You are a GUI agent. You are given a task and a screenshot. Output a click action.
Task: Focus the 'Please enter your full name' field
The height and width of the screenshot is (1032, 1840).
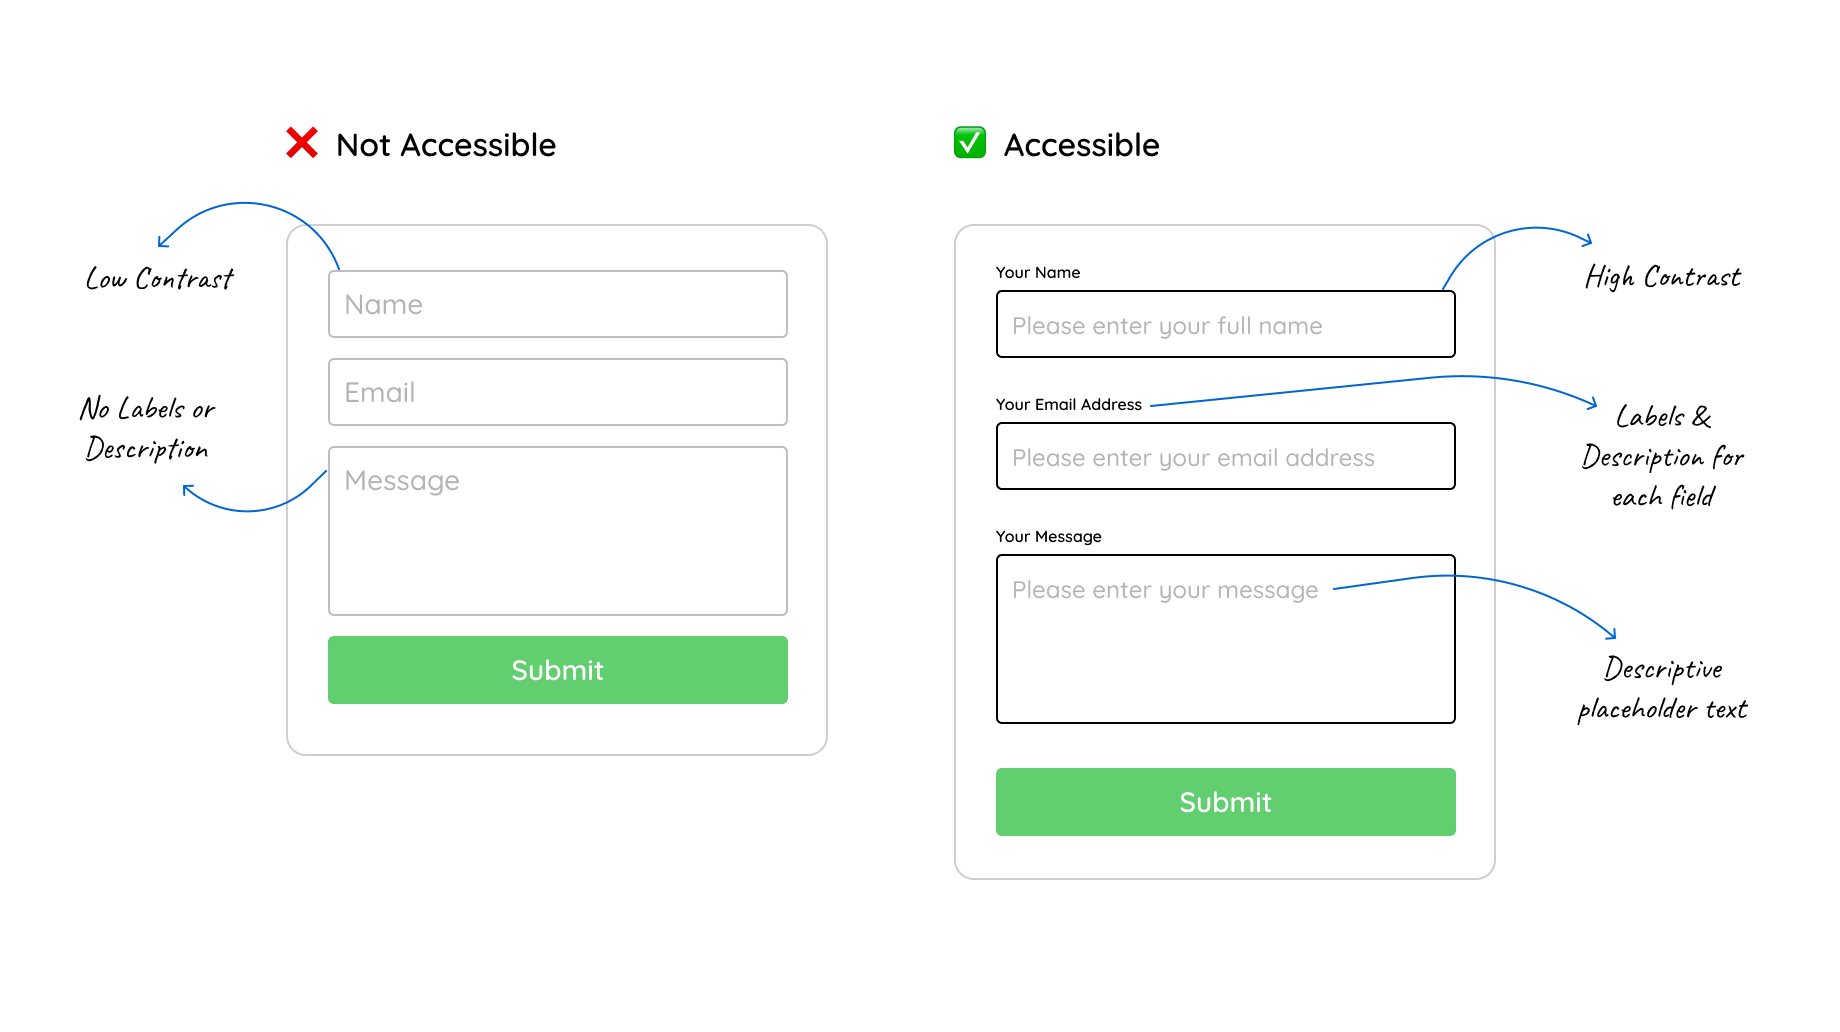tap(1226, 324)
